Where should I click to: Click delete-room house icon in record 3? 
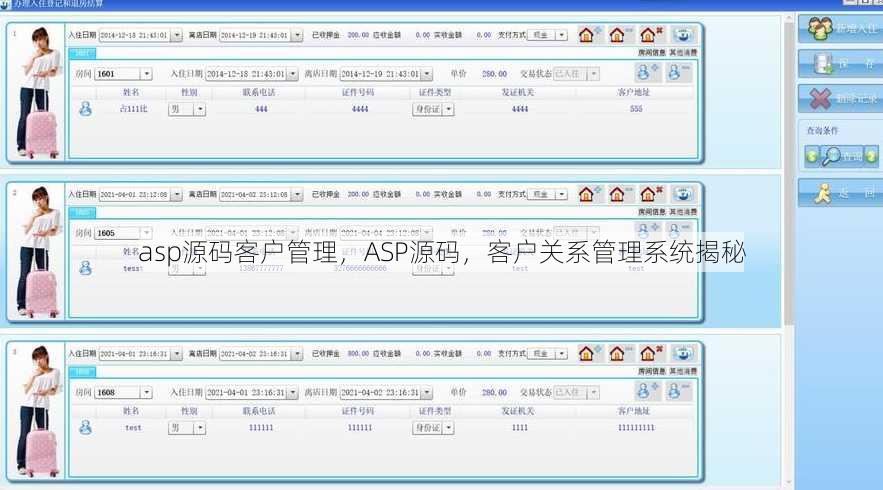[650, 354]
